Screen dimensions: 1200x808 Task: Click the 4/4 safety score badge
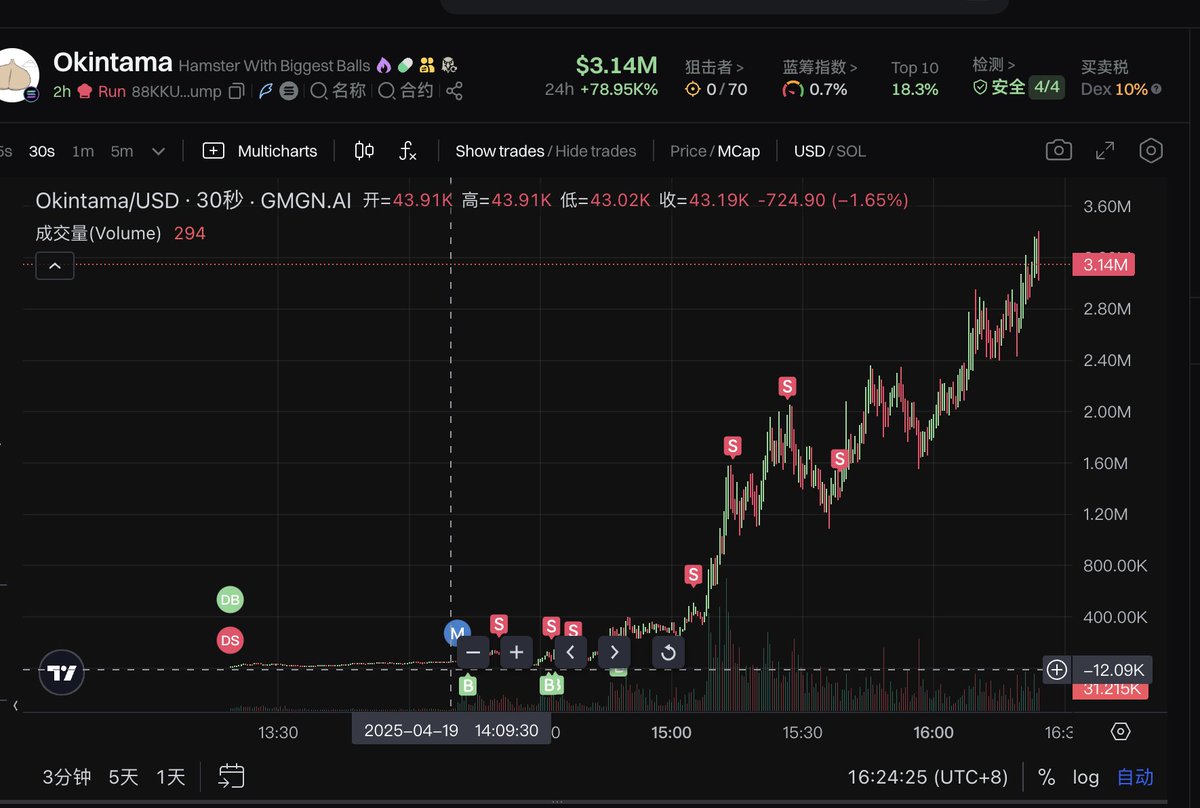(1047, 87)
